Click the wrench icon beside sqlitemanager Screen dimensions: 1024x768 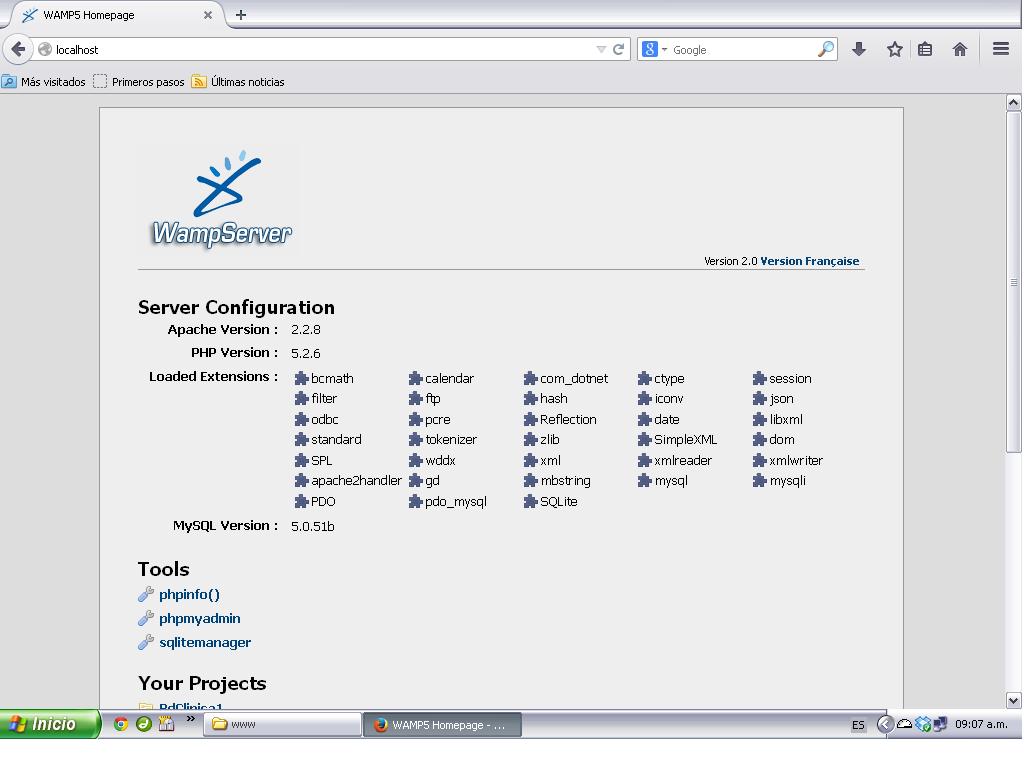pos(146,643)
